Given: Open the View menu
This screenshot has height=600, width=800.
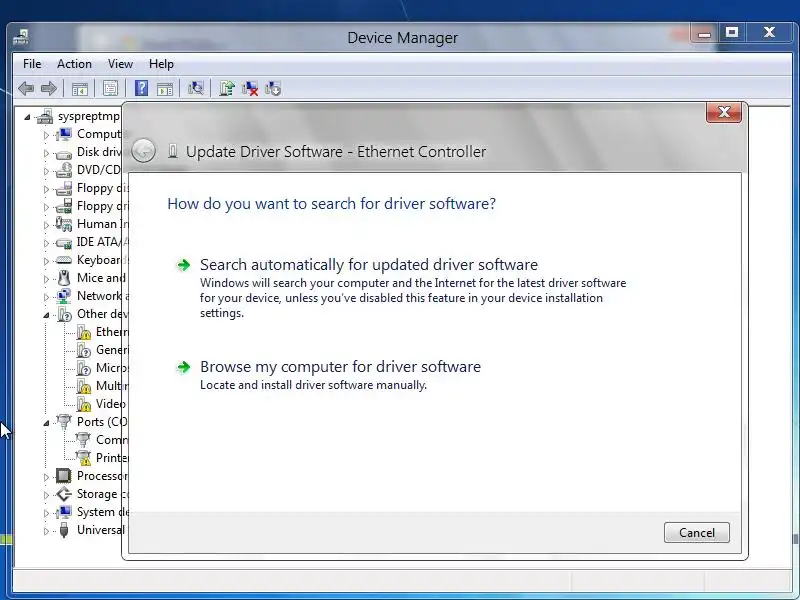Looking at the screenshot, I should 120,64.
